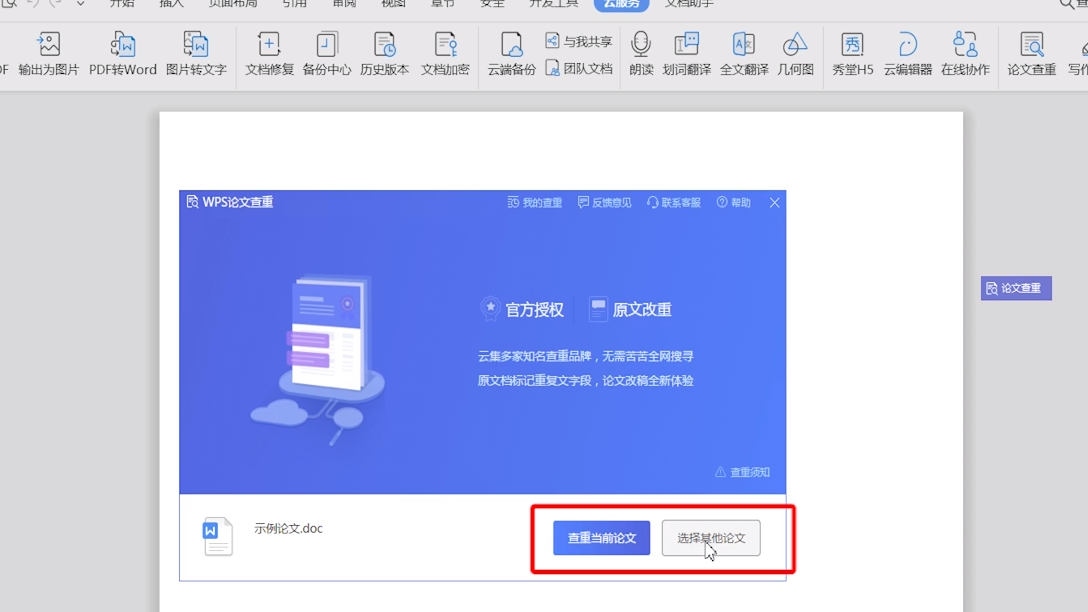Click 选择其他论文 button
This screenshot has height=612, width=1088.
711,538
